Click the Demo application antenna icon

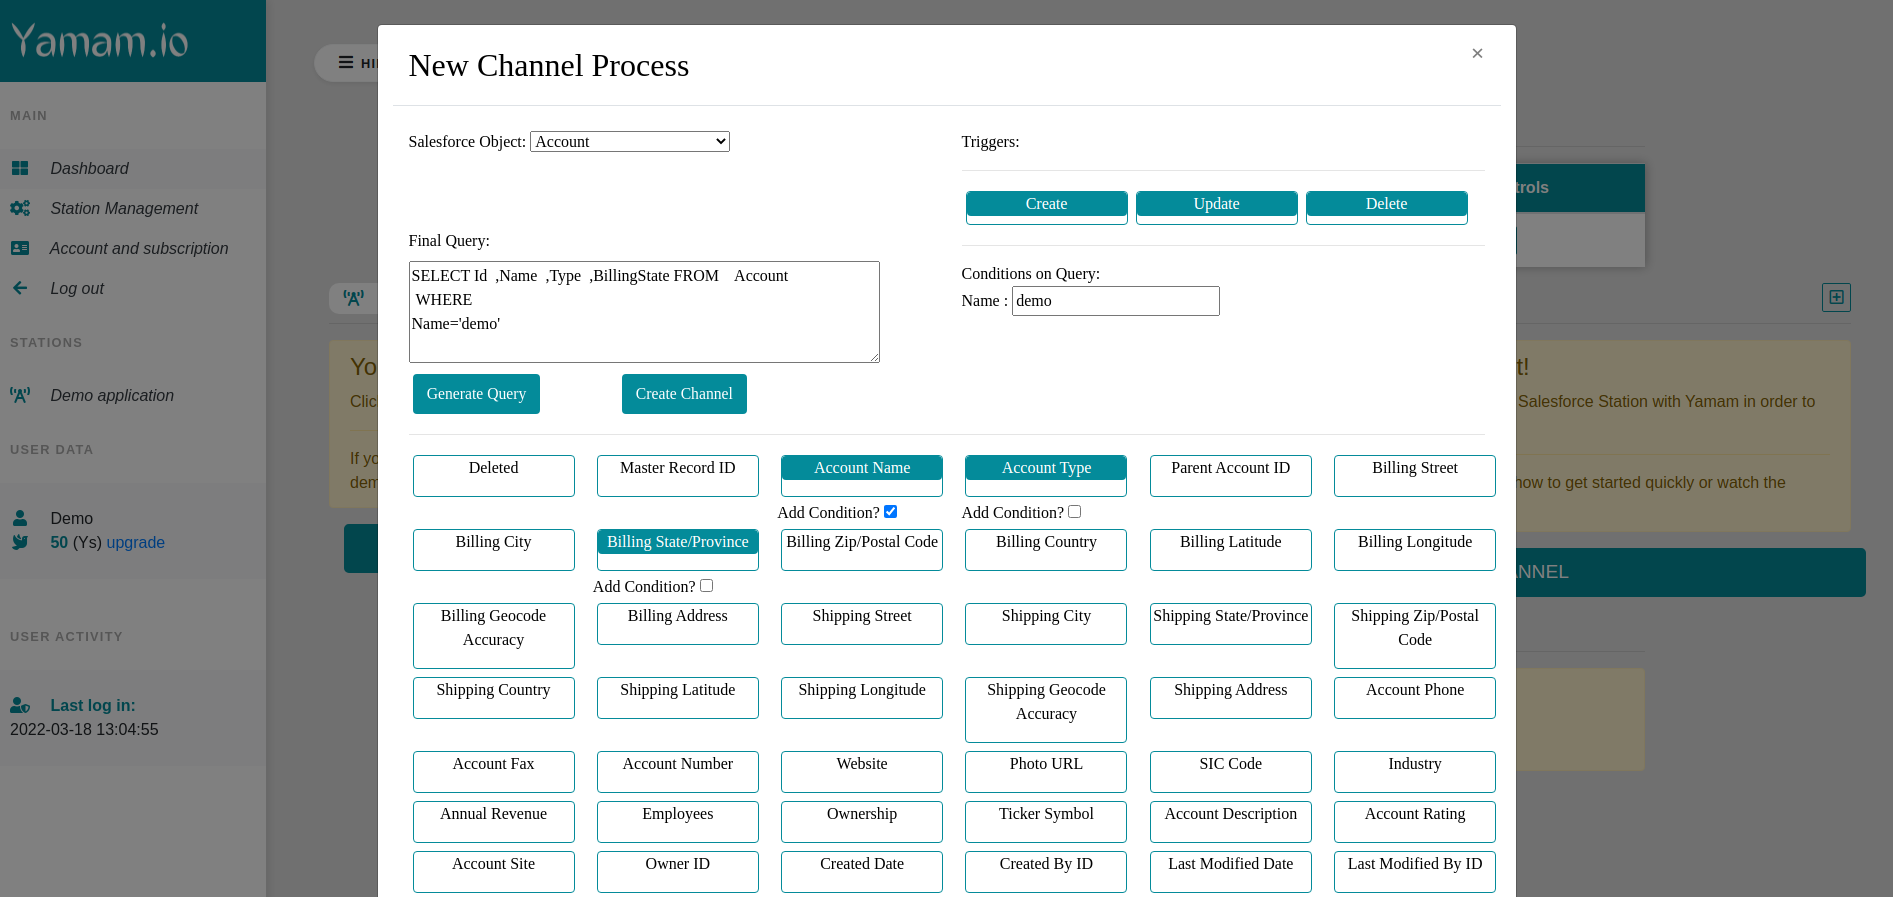coord(20,395)
